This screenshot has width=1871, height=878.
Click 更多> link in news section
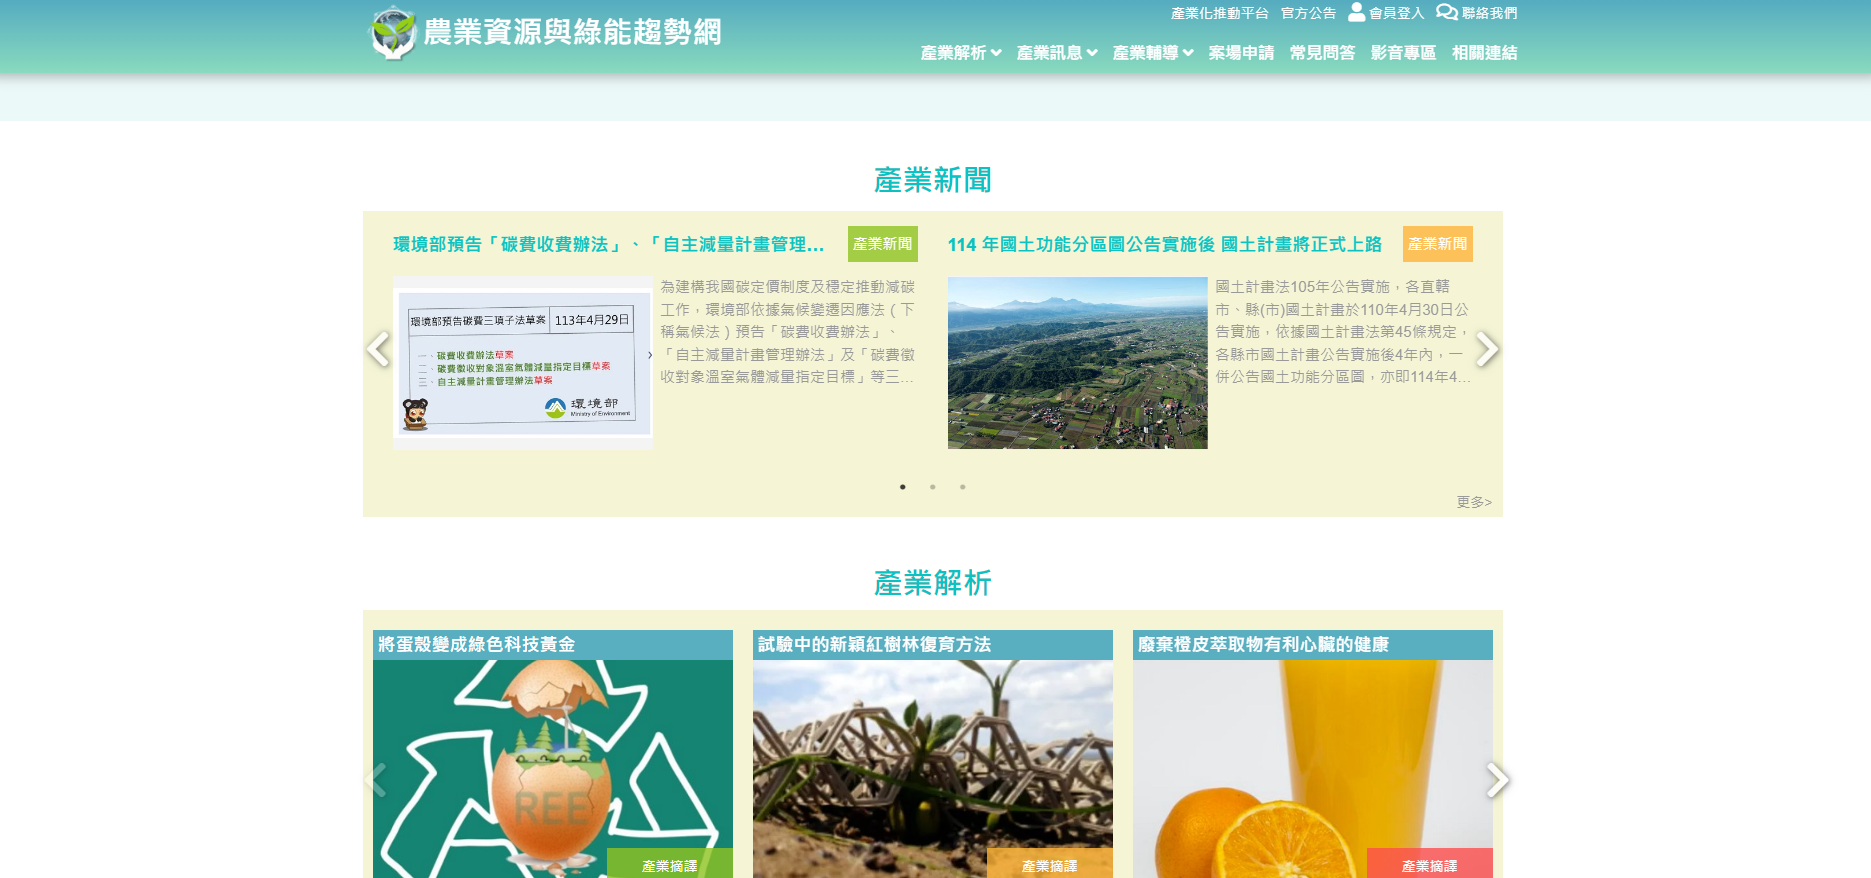click(x=1473, y=502)
